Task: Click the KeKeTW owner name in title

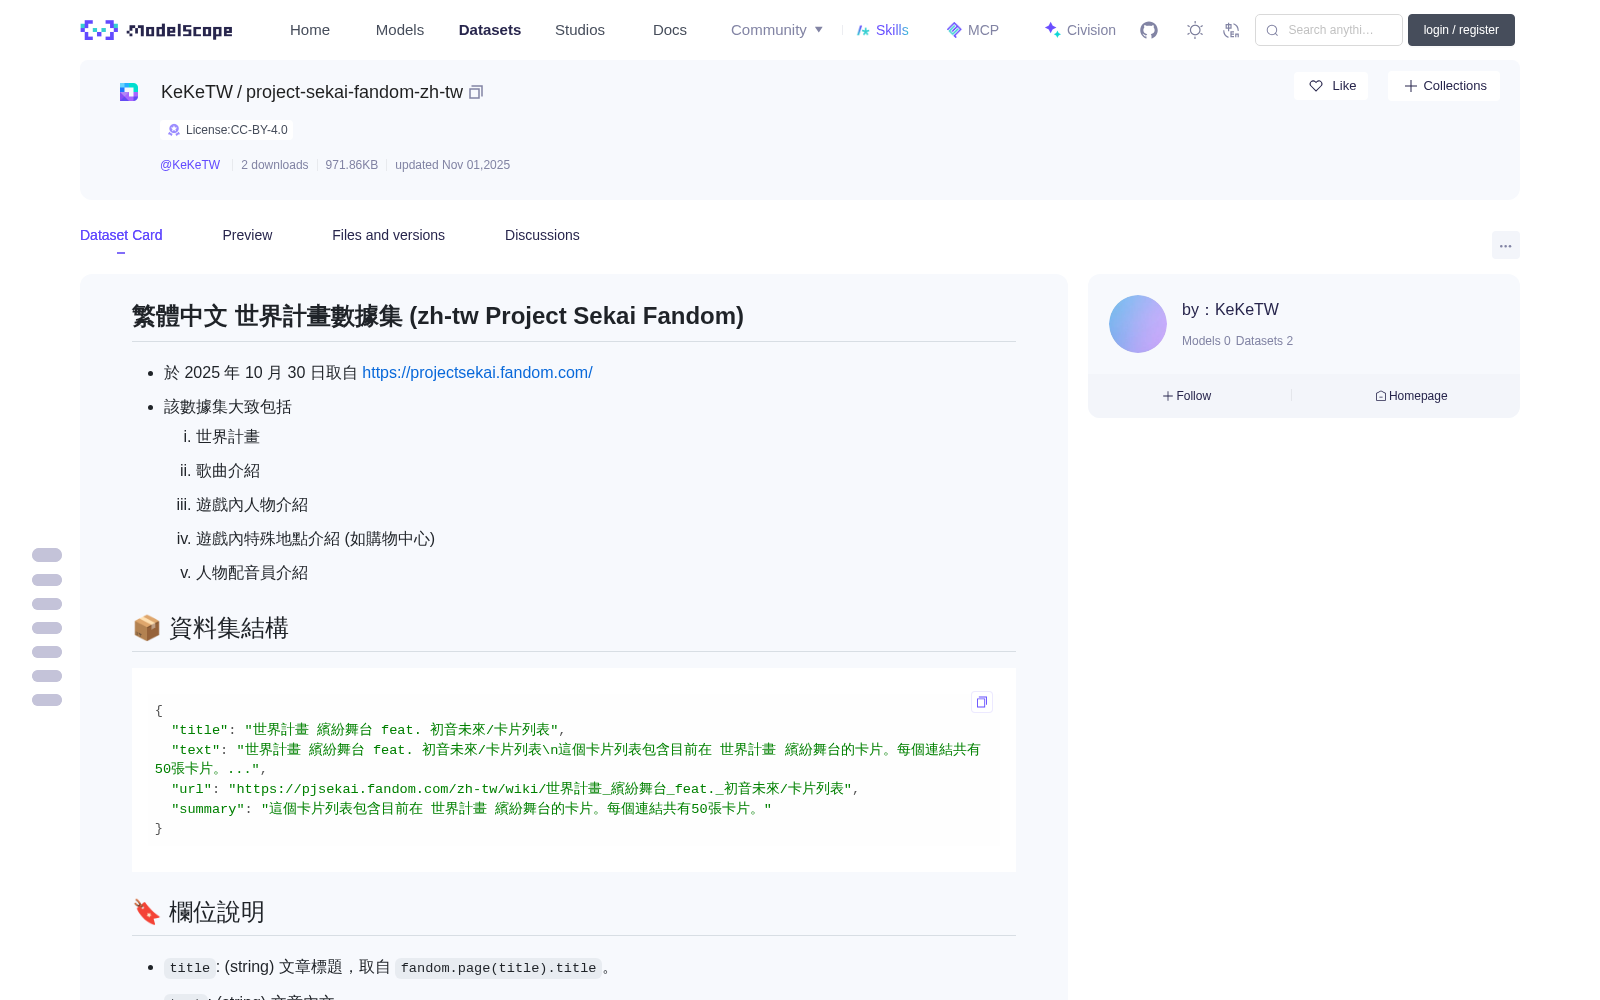Action: (x=197, y=92)
